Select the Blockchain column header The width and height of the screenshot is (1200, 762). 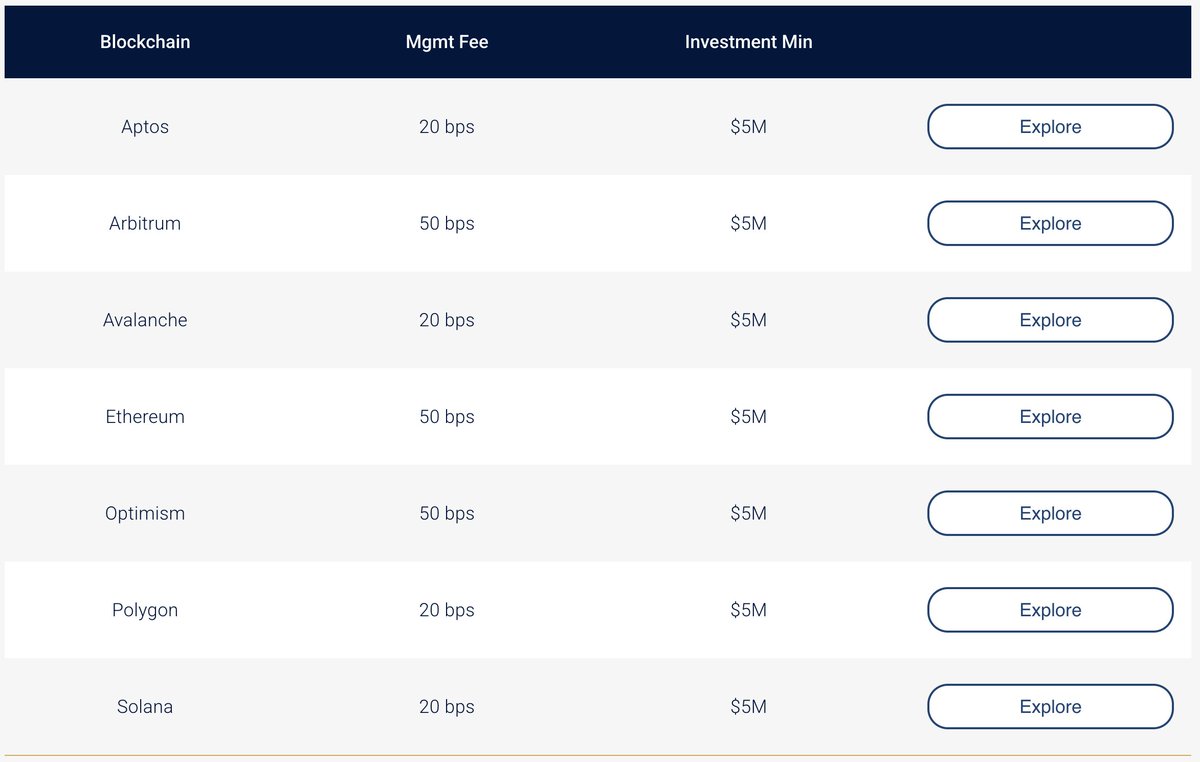click(145, 42)
